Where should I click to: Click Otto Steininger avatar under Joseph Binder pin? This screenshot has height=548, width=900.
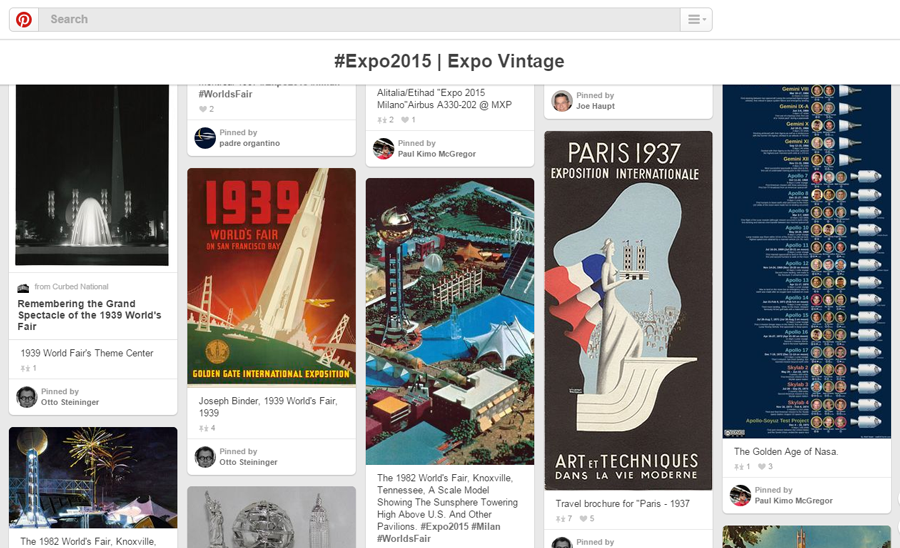click(x=205, y=457)
